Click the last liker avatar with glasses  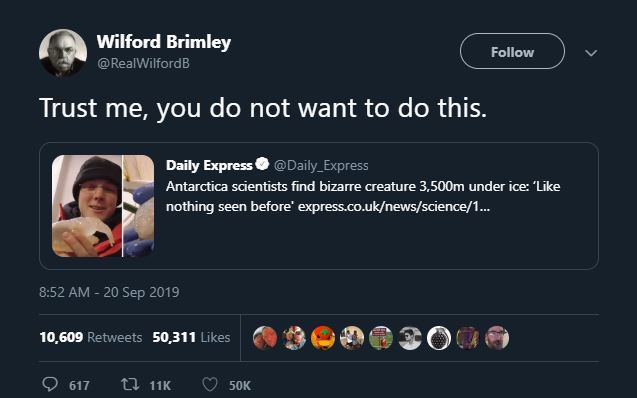click(496, 338)
